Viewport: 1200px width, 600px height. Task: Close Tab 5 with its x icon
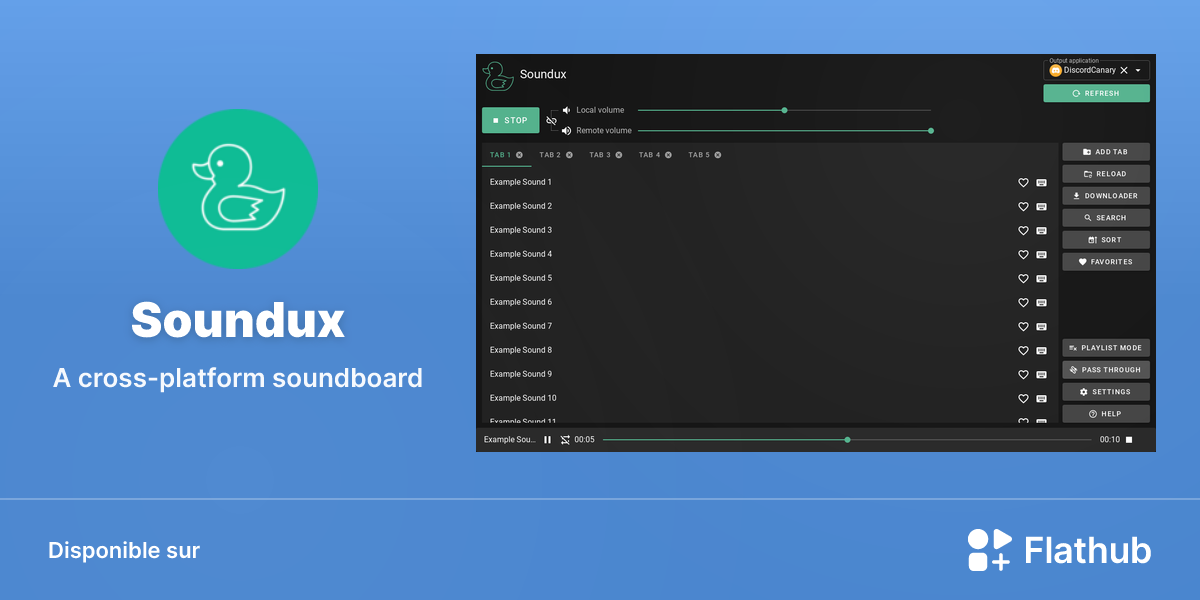click(x=718, y=155)
